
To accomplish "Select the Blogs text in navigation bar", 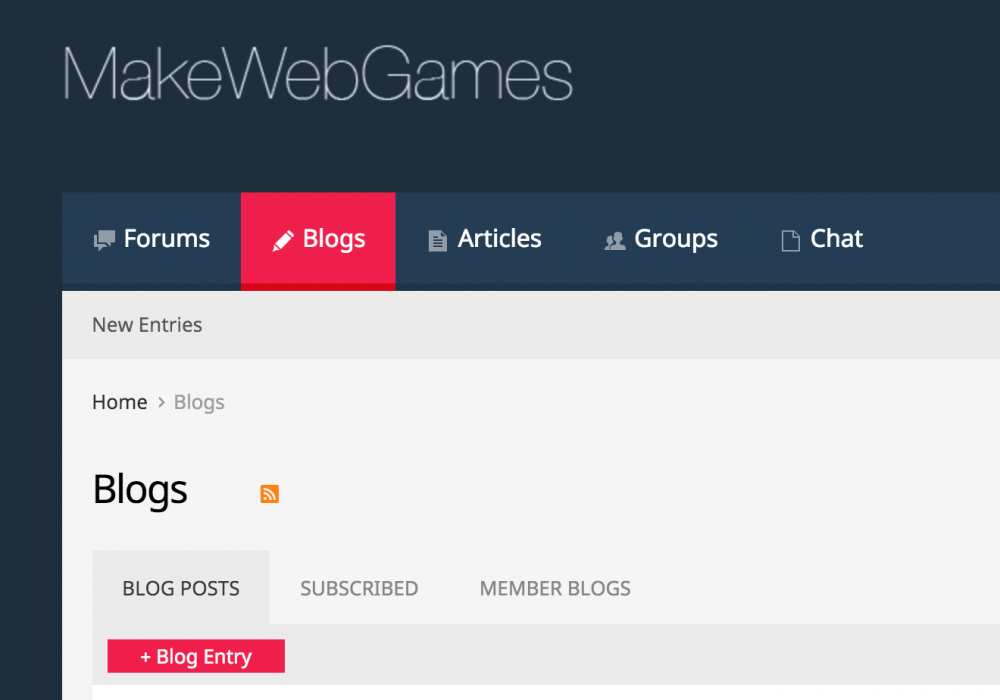I will (334, 239).
